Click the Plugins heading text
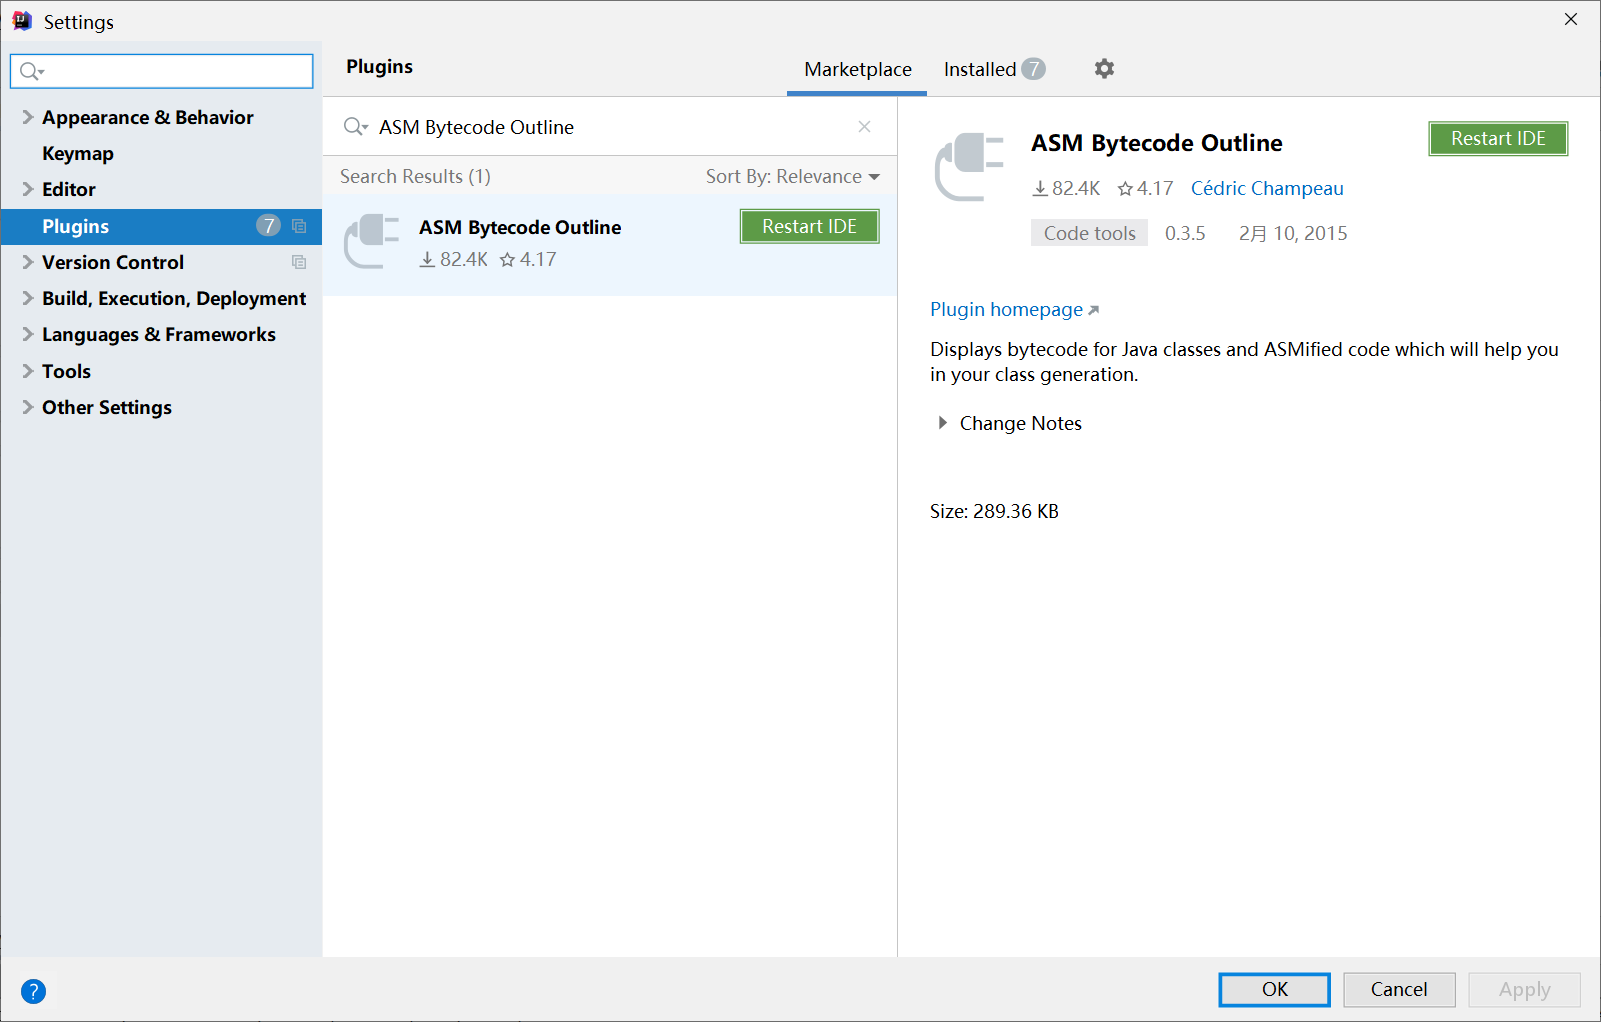This screenshot has width=1601, height=1022. [x=379, y=67]
